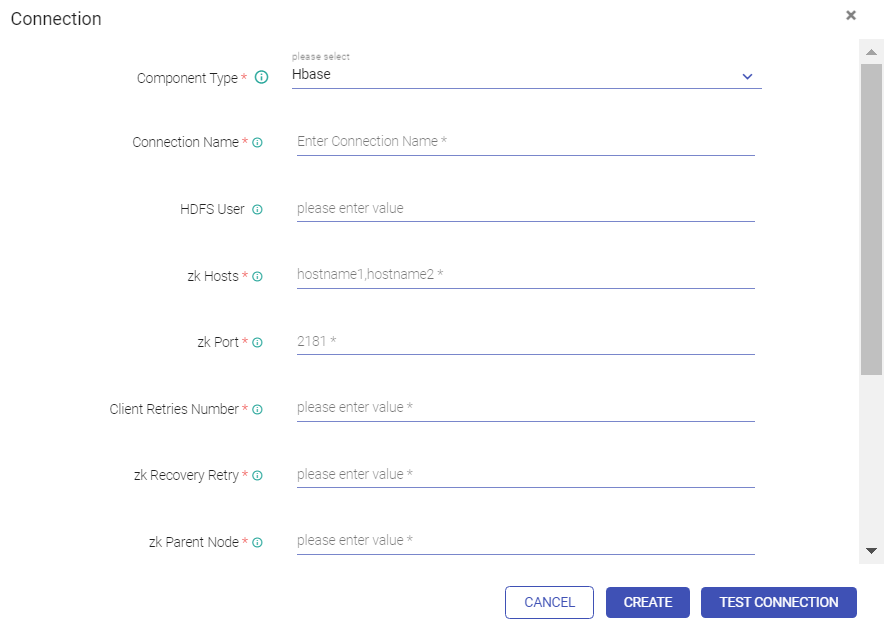The image size is (884, 627).
Task: Click the scrollbar up arrow
Action: (871, 52)
